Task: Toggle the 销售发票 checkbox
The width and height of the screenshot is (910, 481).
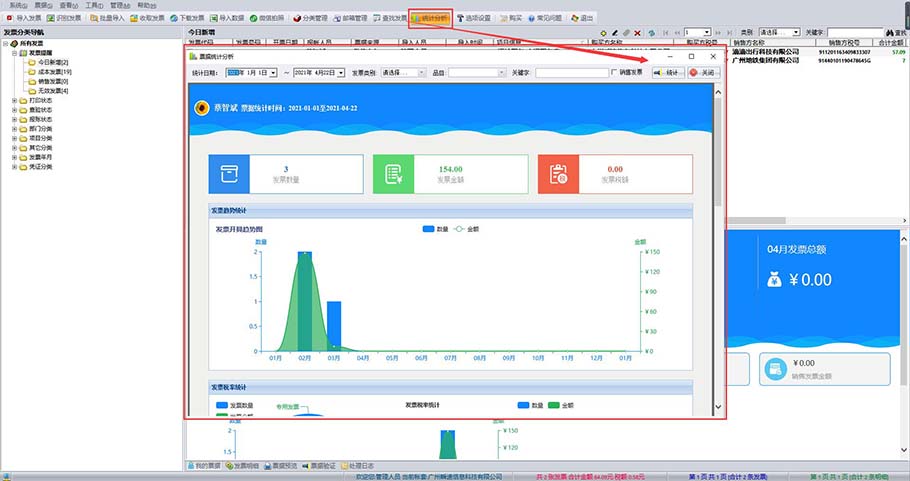Action: (x=614, y=73)
